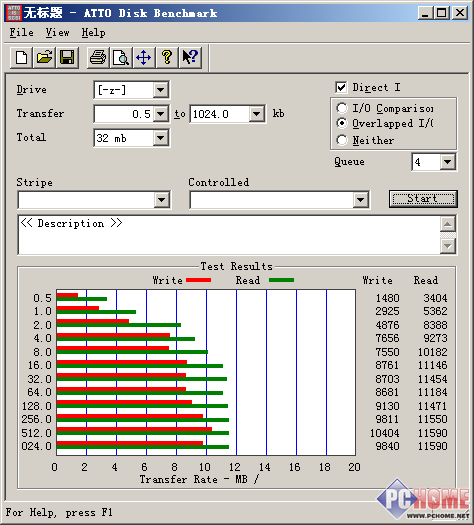Click the yellow question mark About icon

(167, 57)
